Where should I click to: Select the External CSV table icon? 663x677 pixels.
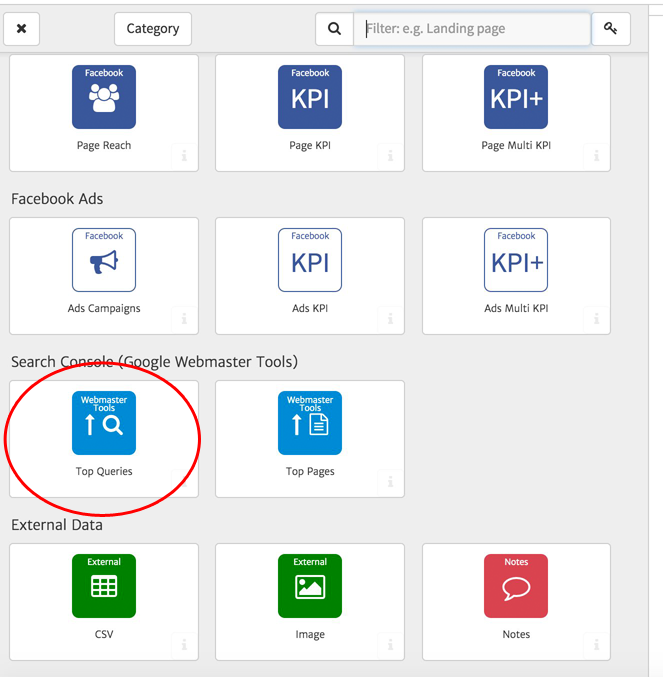pos(104,586)
